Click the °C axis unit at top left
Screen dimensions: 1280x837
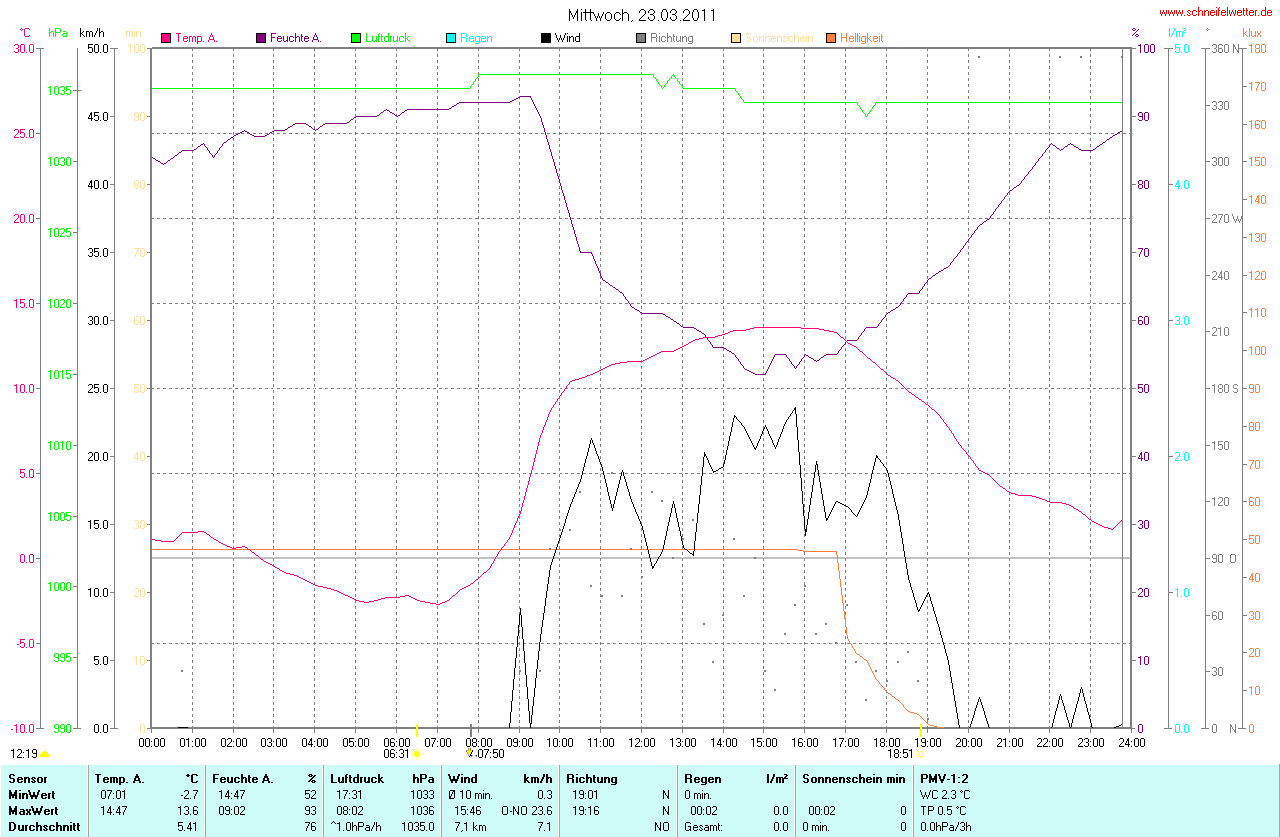(25, 32)
